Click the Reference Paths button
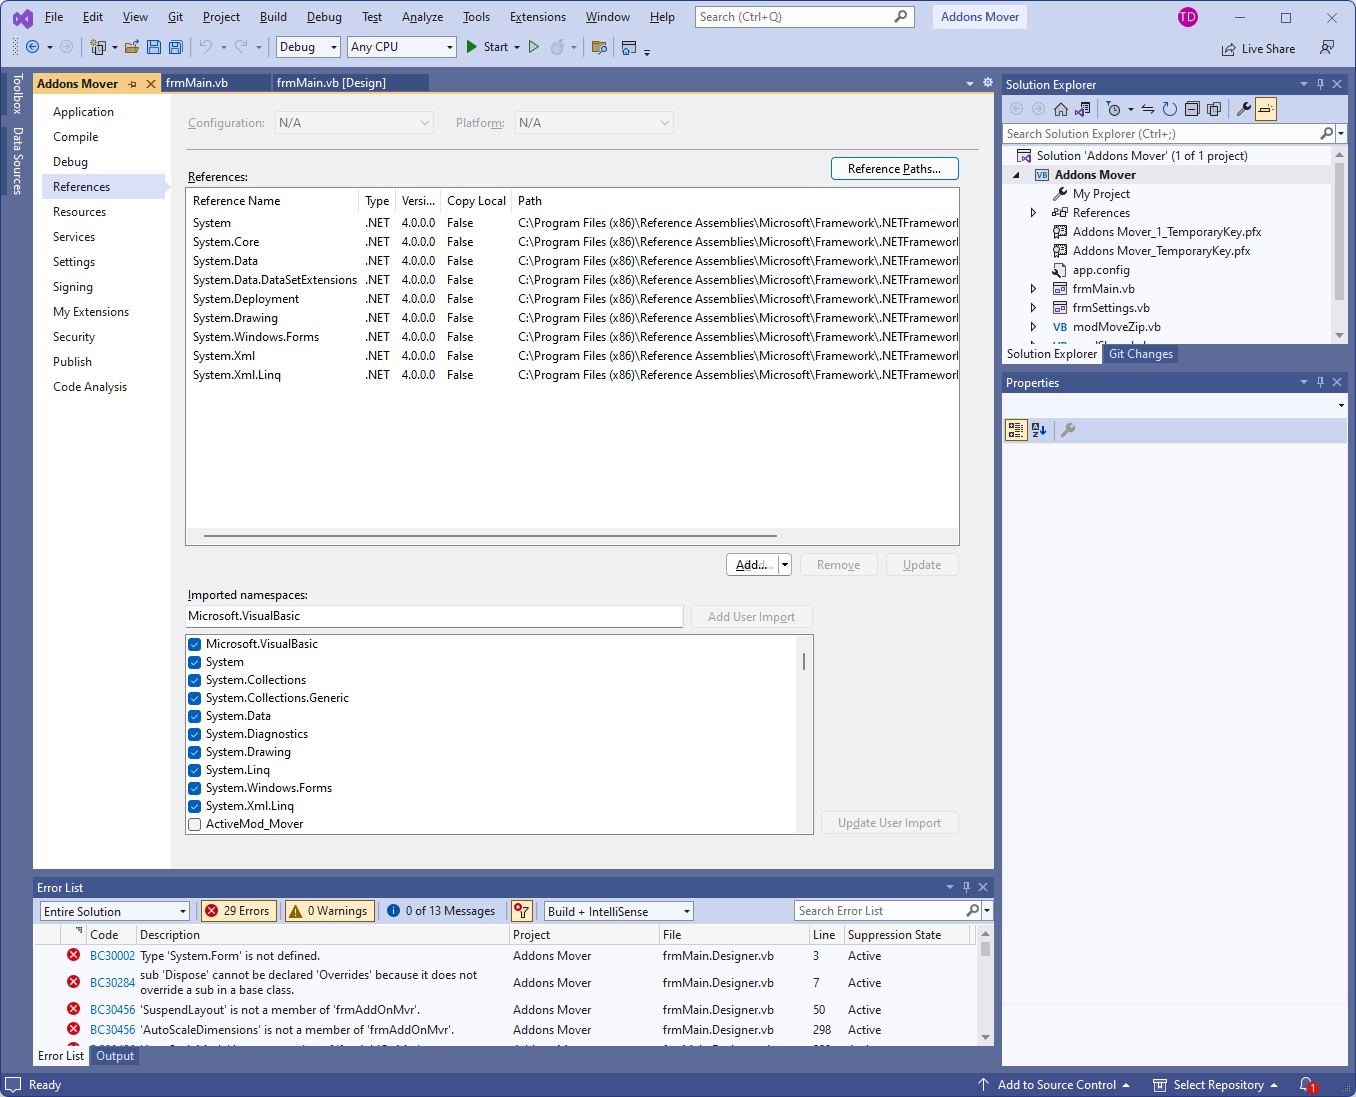1356x1097 pixels. click(894, 169)
